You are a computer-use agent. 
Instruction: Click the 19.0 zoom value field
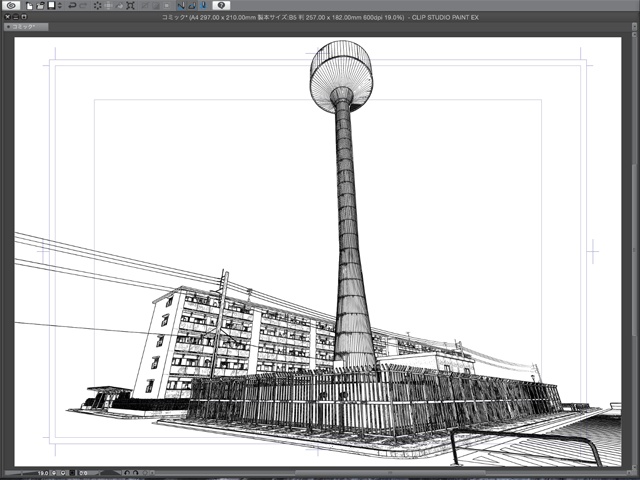(x=43, y=473)
